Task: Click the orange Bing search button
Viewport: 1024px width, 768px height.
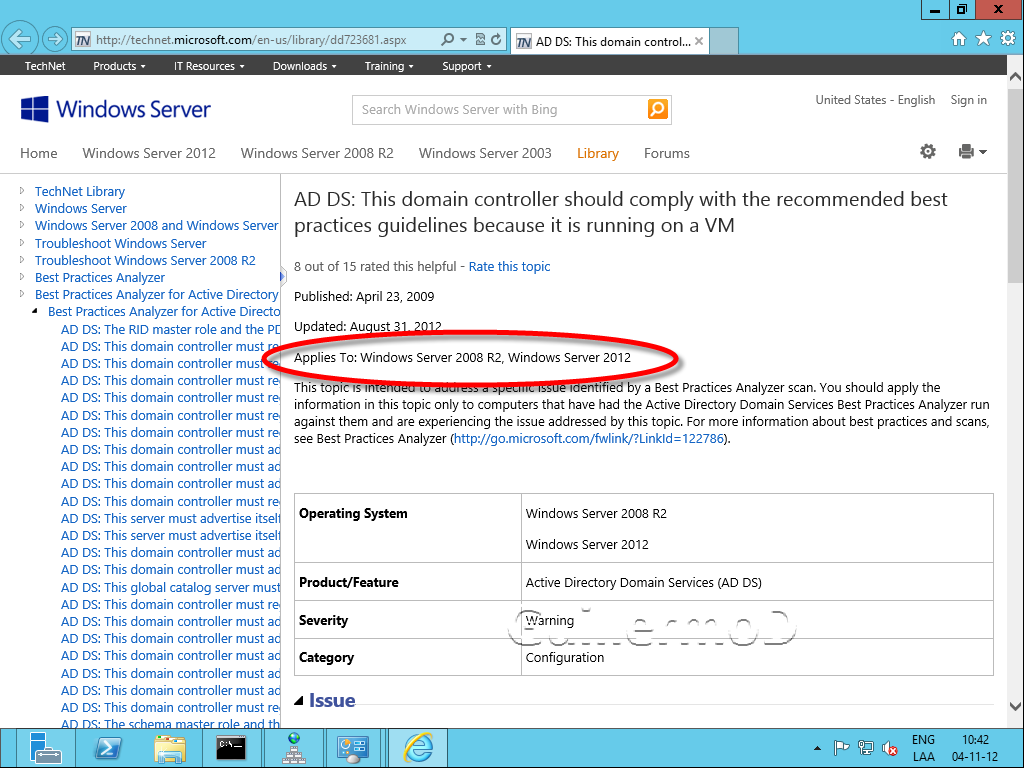Action: (x=657, y=110)
